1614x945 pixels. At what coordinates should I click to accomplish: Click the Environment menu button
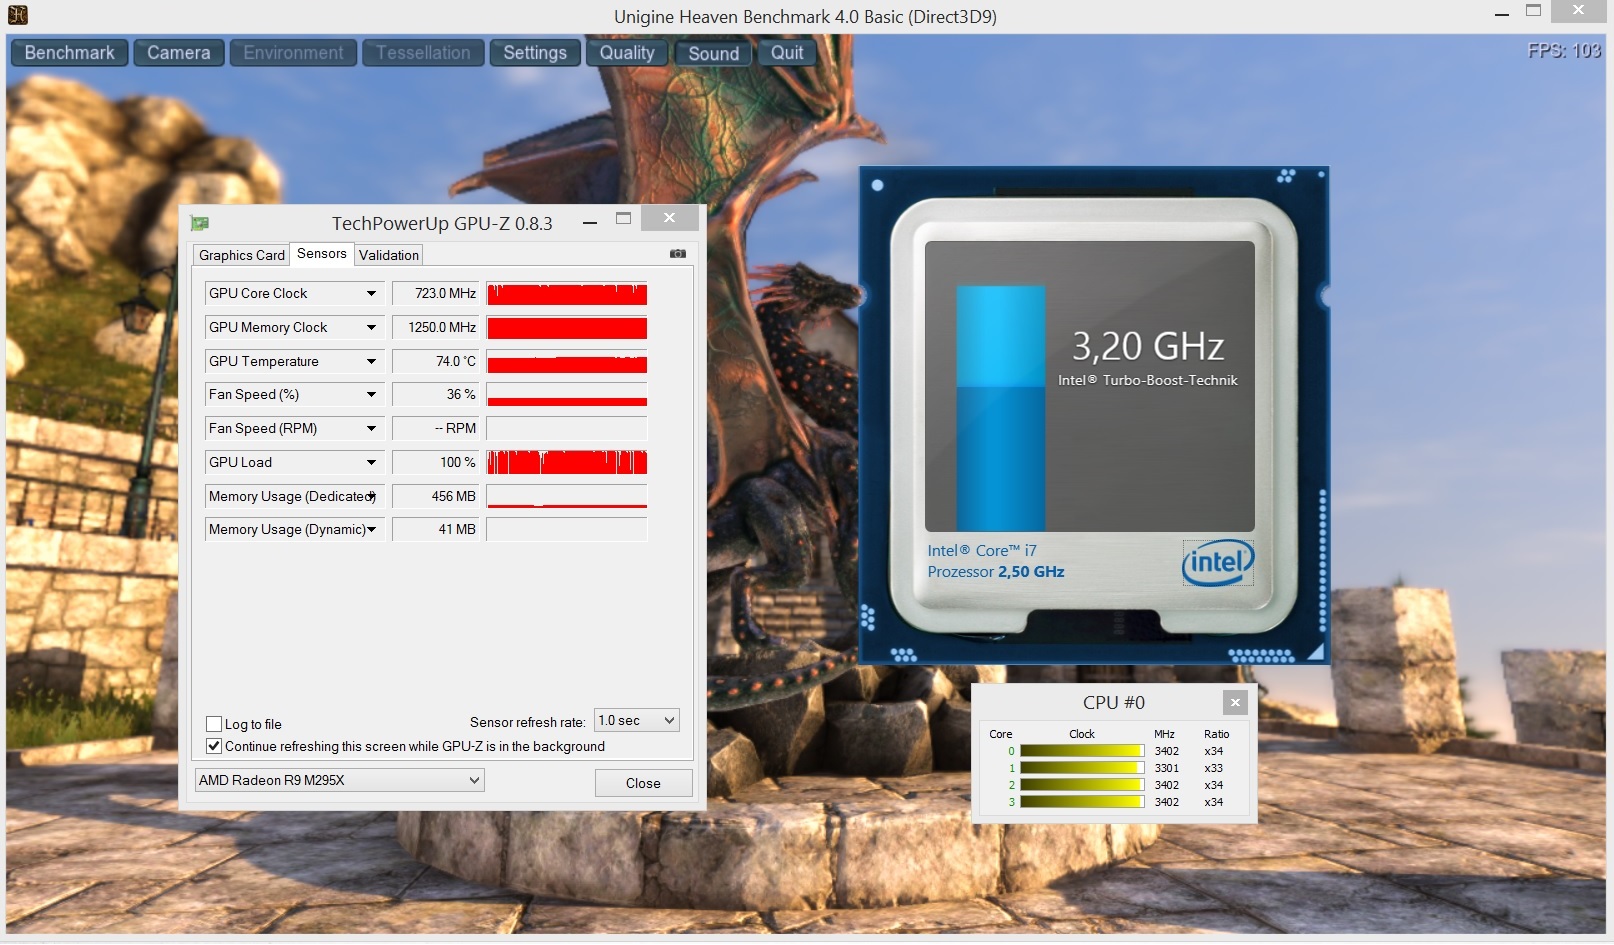click(x=293, y=53)
